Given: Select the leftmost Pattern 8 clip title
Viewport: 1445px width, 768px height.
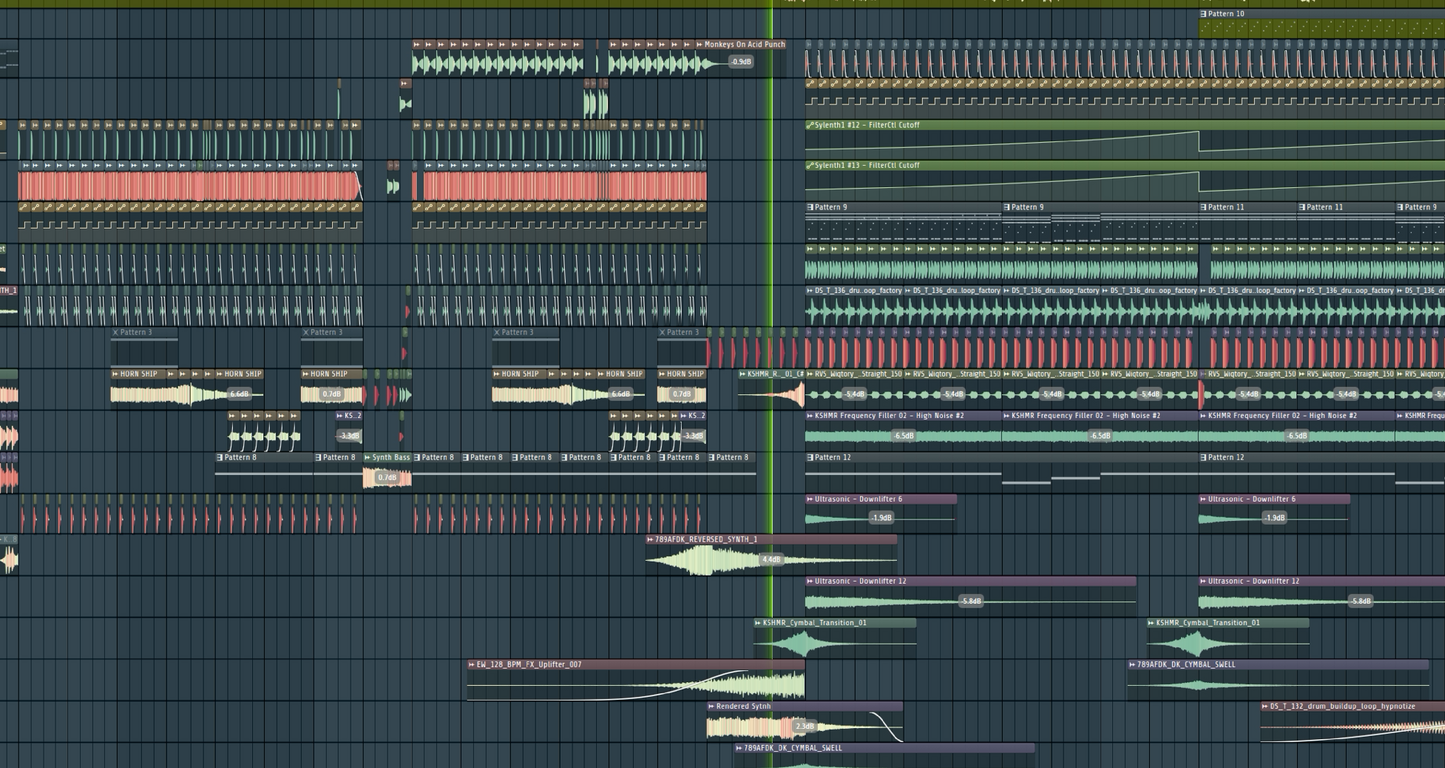Looking at the screenshot, I should click(241, 457).
